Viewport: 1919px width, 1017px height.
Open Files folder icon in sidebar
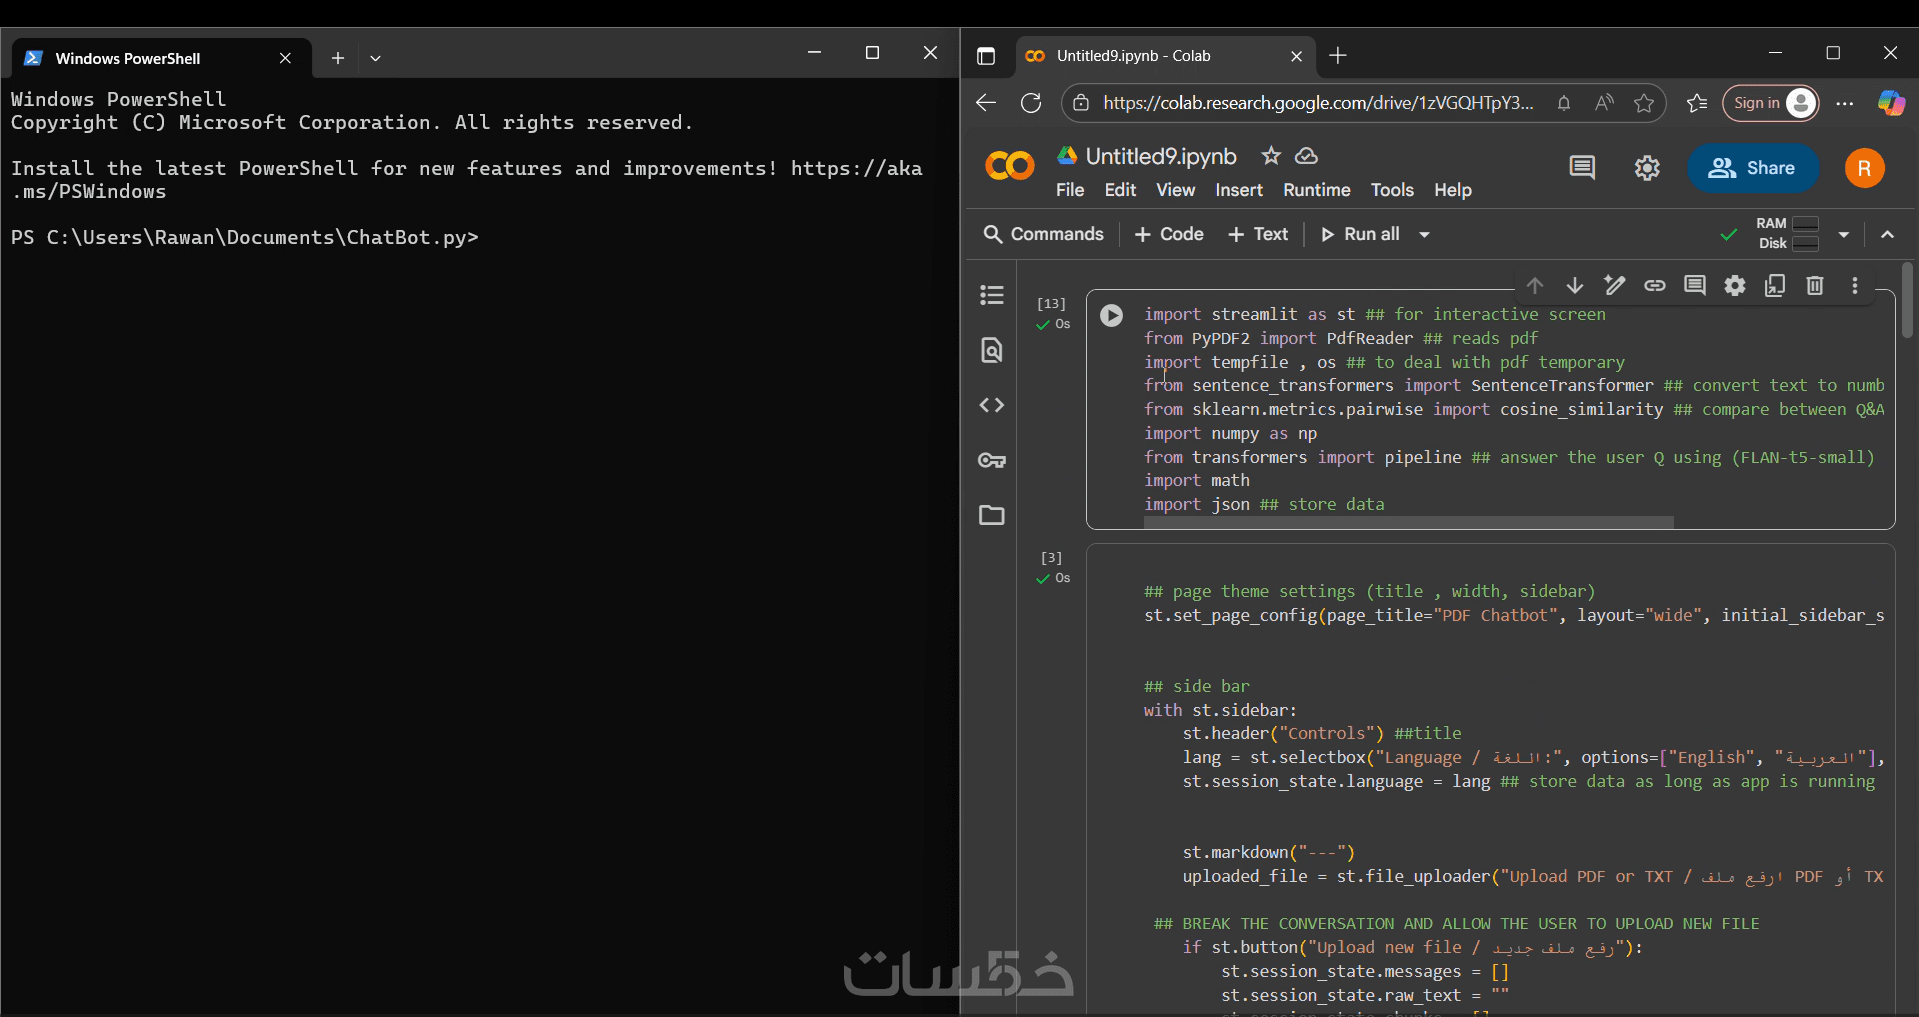click(992, 515)
